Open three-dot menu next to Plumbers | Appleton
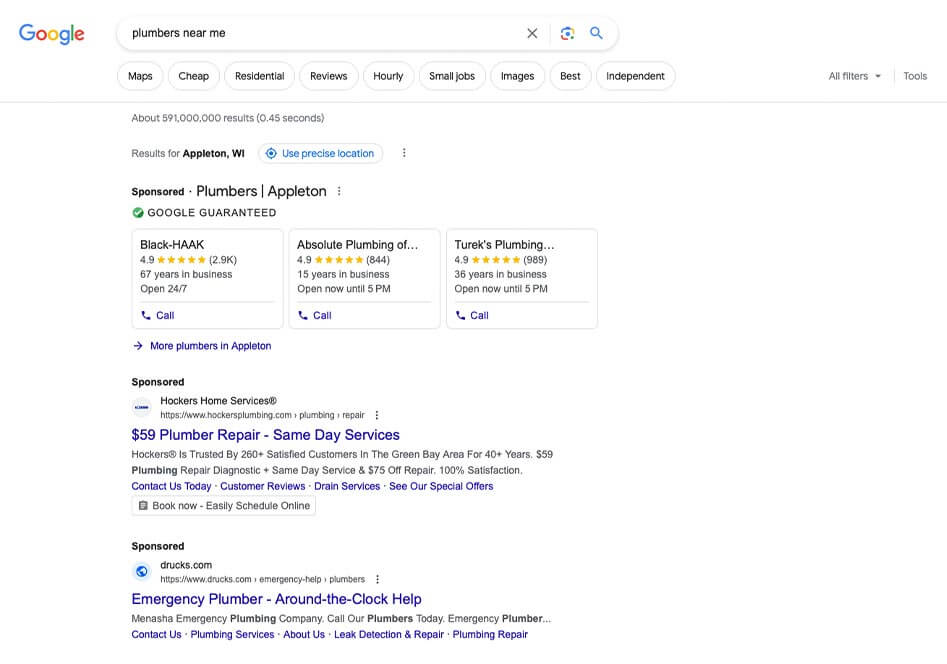 point(339,191)
